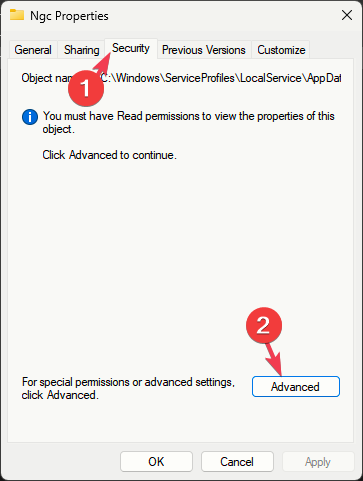Switch to the General tab

tap(33, 50)
